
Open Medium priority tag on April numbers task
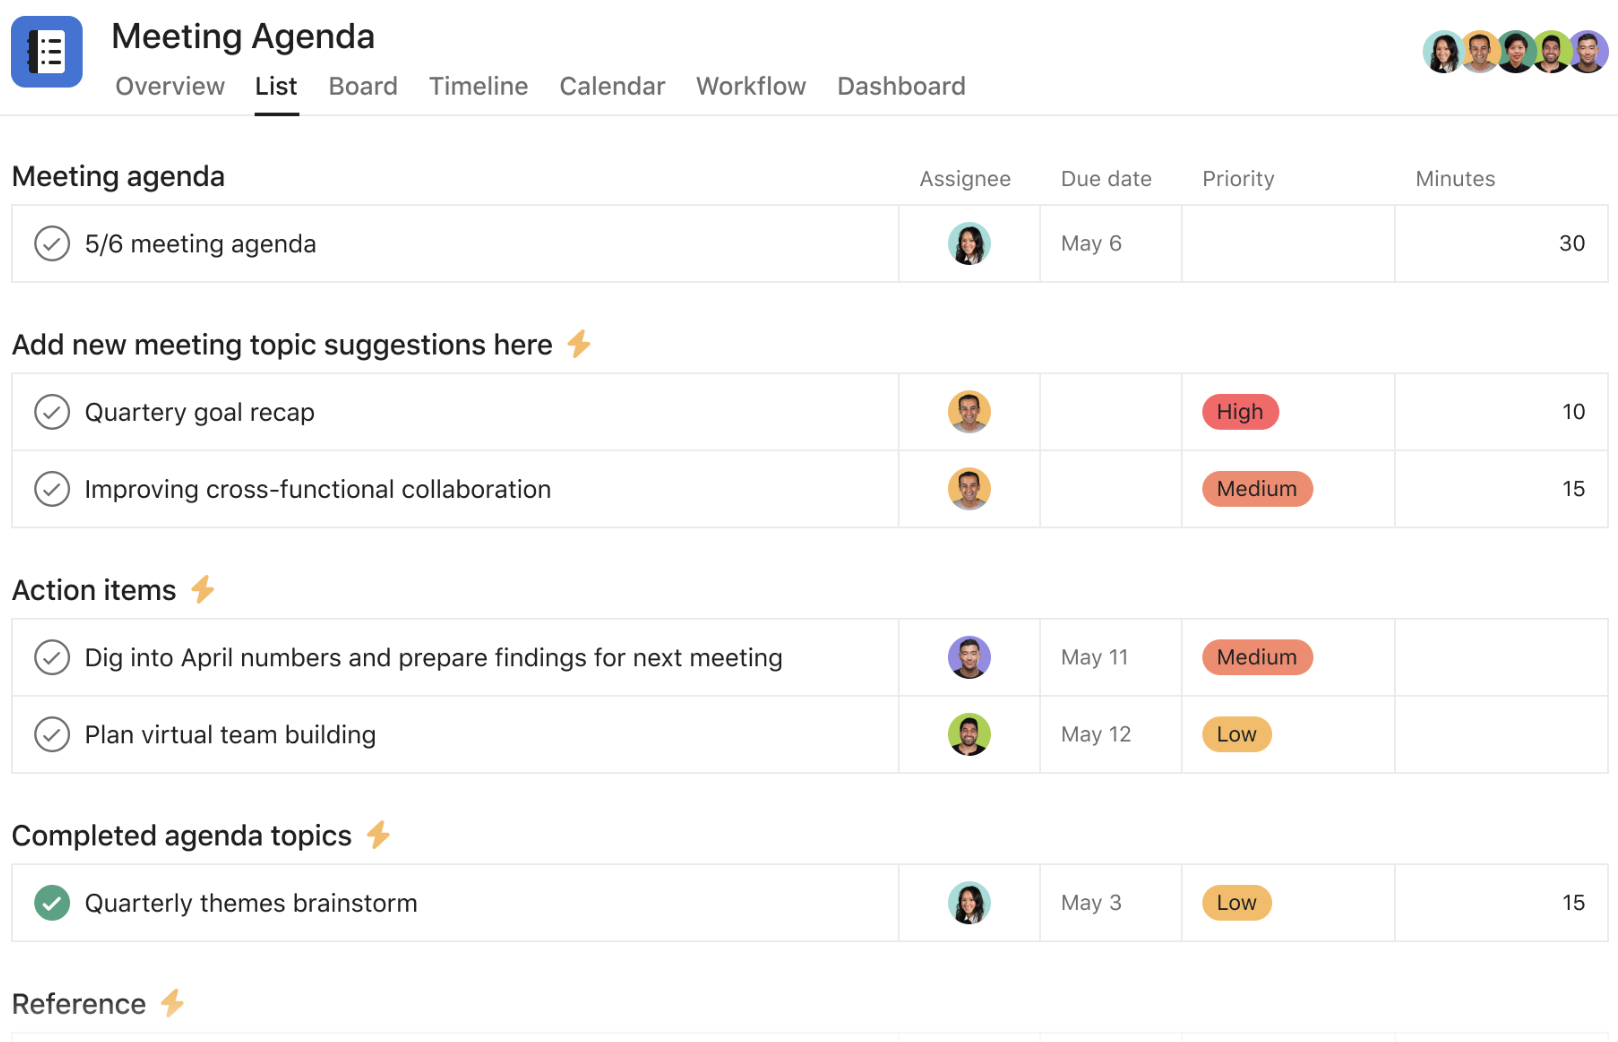click(x=1257, y=657)
